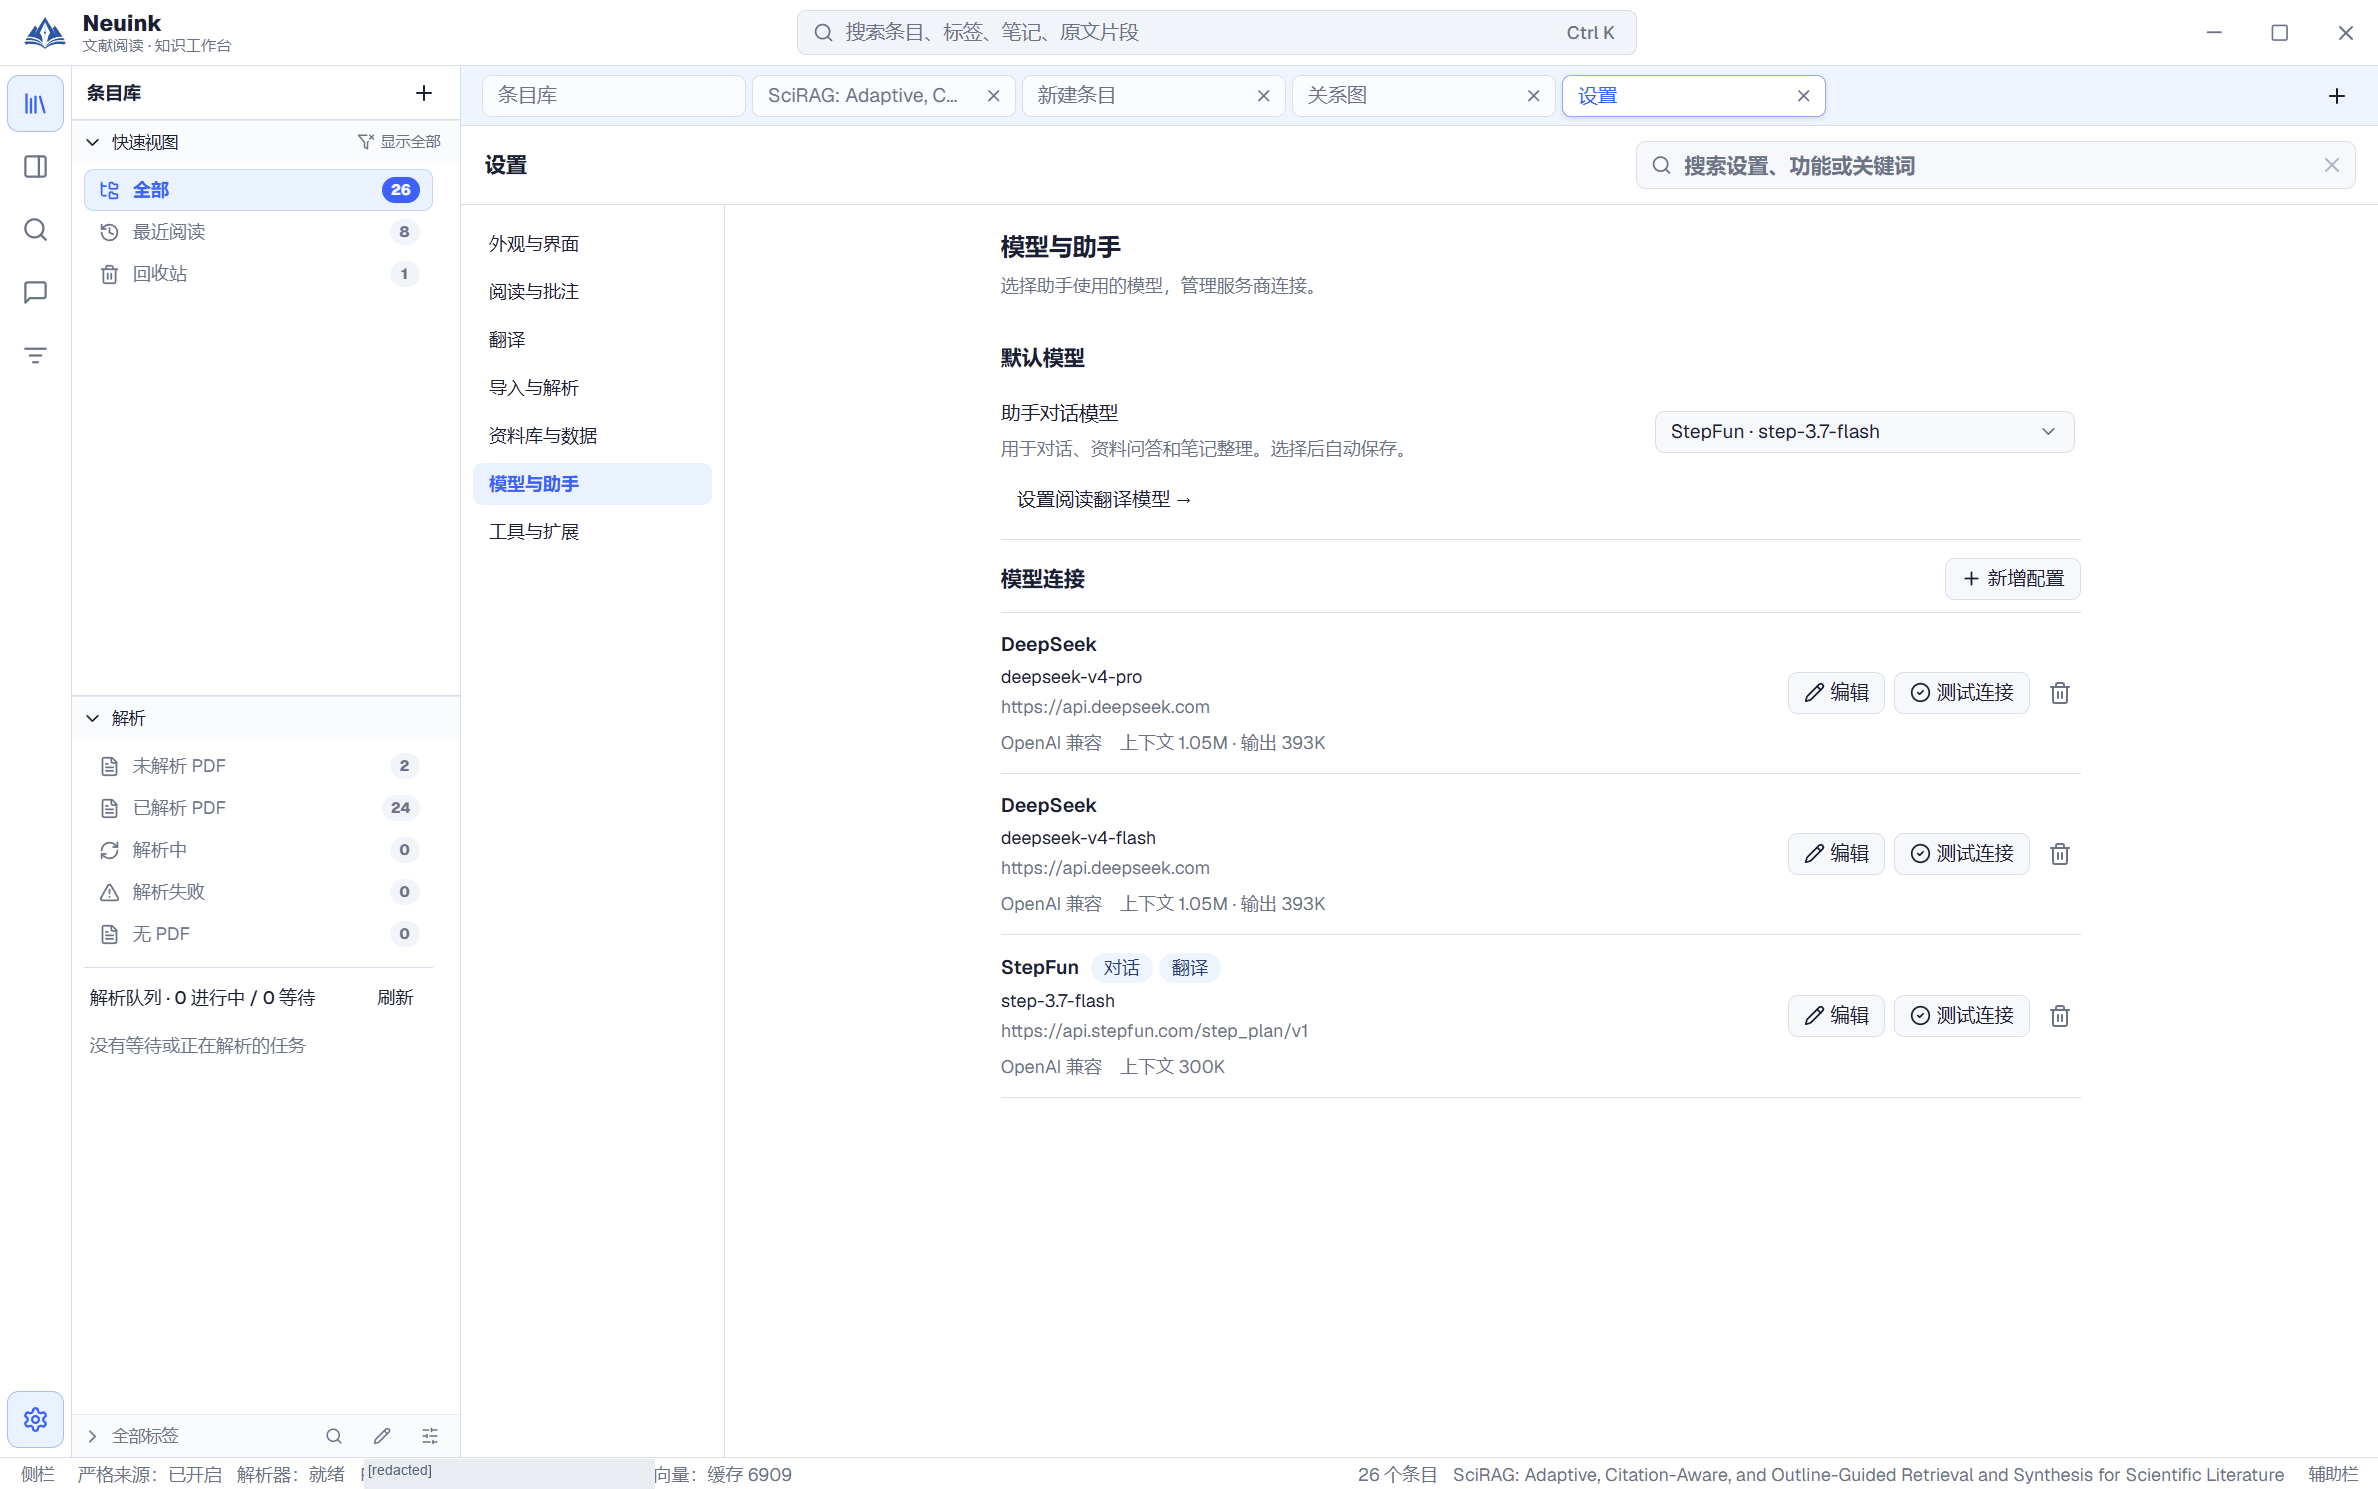Screen dimensions: 2378x1489
Task: Open the chat assistant icon in rail
Action: click(35, 292)
